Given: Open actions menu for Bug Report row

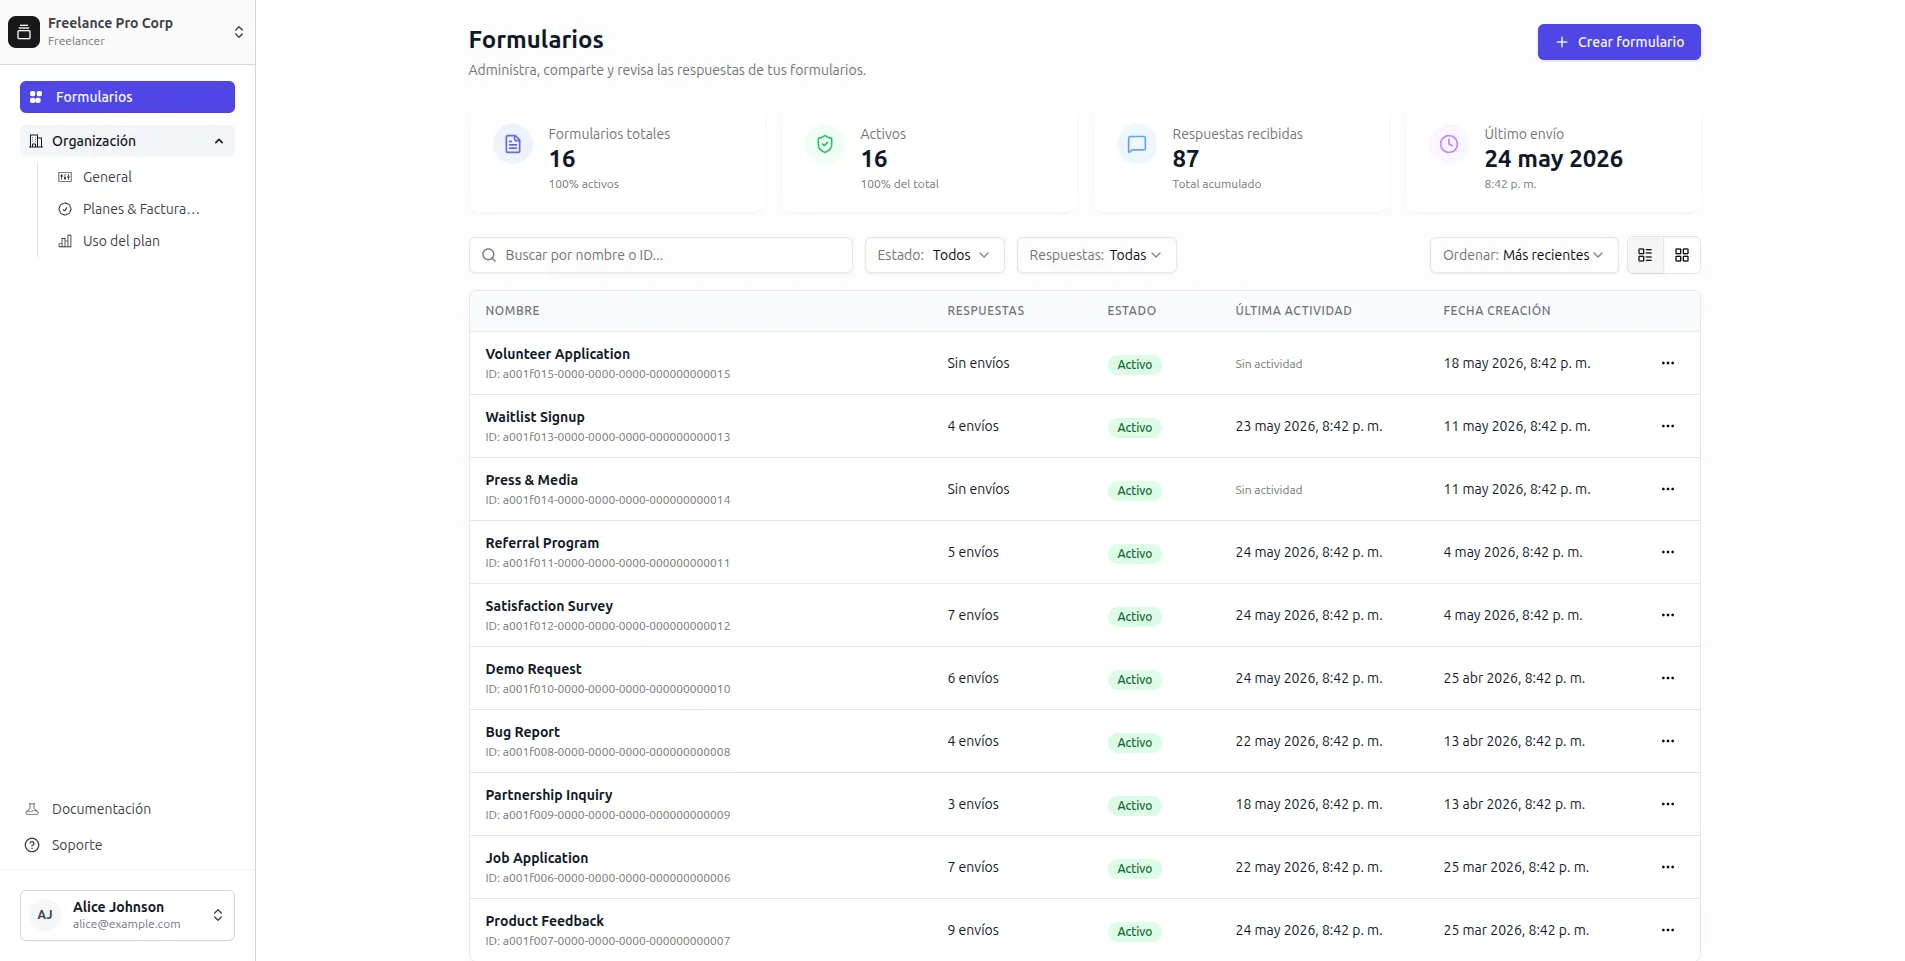Looking at the screenshot, I should (1667, 741).
